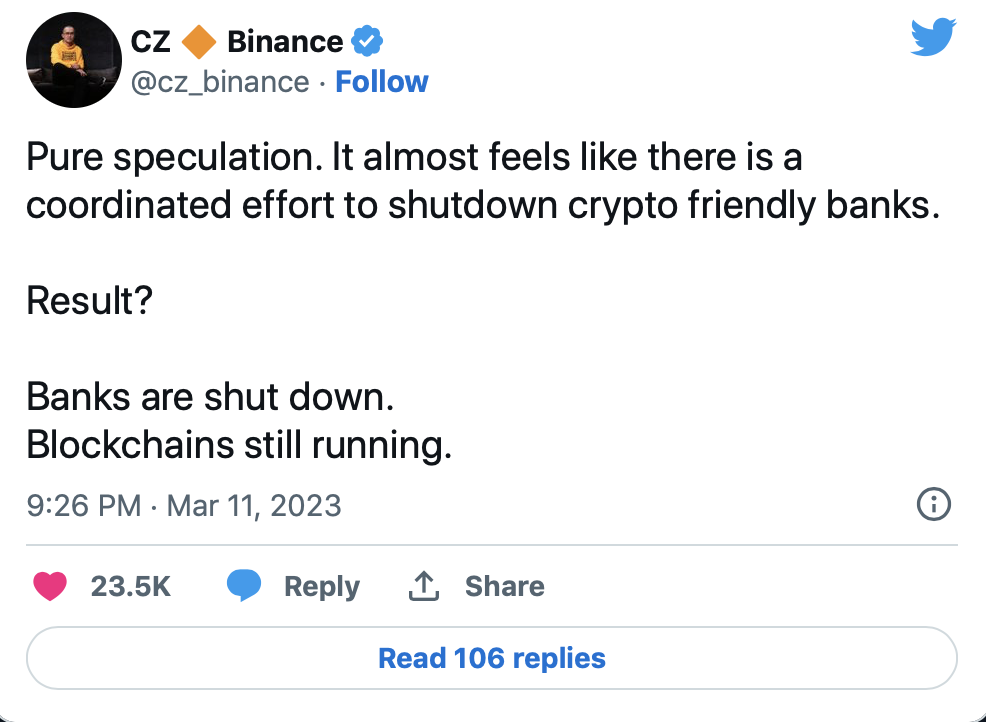Click the share upload arrow icon
This screenshot has width=986, height=722.
[x=424, y=586]
